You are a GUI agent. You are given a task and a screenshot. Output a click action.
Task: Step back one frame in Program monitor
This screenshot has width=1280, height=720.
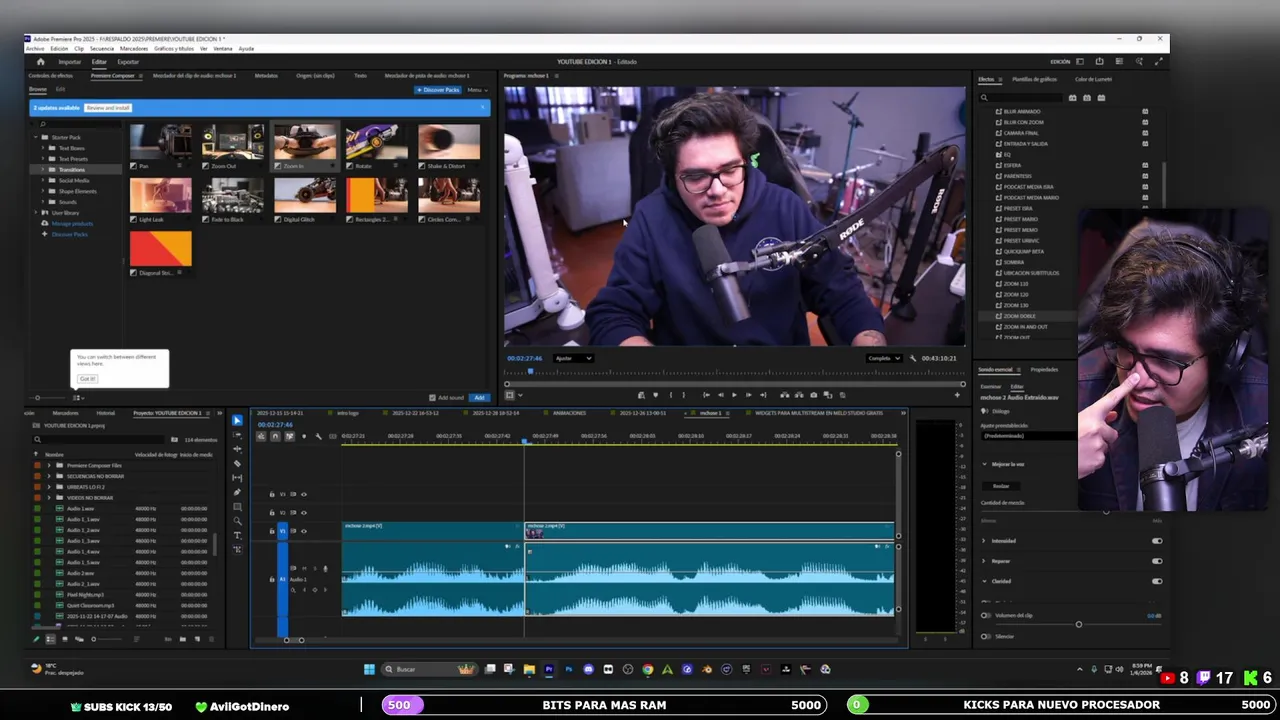pyautogui.click(x=720, y=395)
